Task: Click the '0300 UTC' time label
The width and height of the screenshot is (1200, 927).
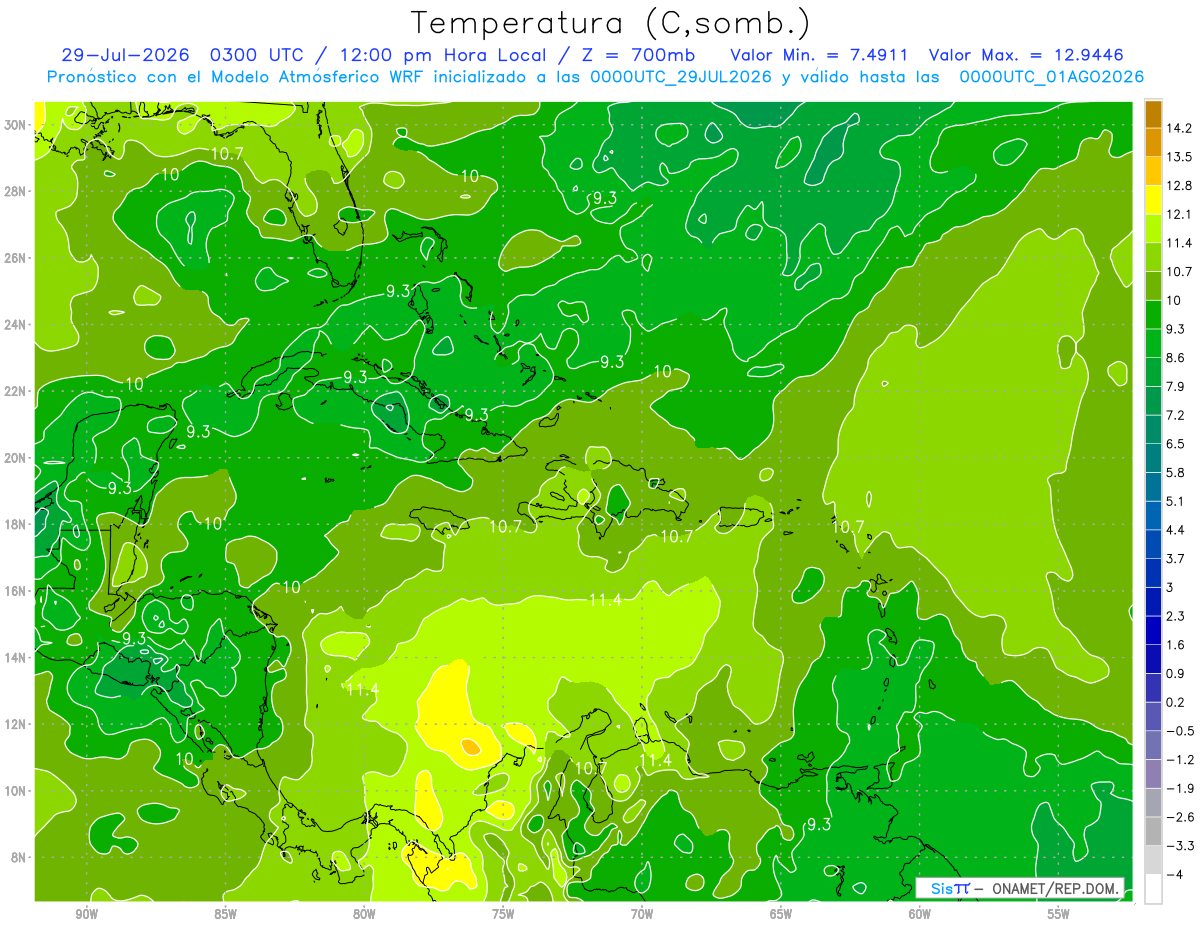Action: 258,55
